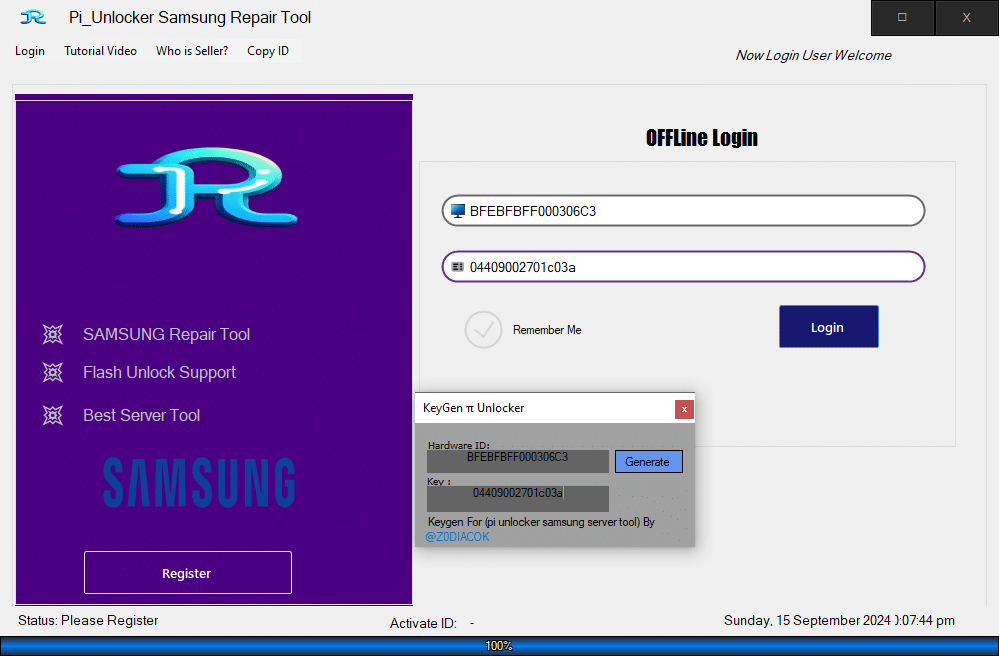
Task: Click the spark icon beside Flash Unlock Support
Action: (53, 372)
